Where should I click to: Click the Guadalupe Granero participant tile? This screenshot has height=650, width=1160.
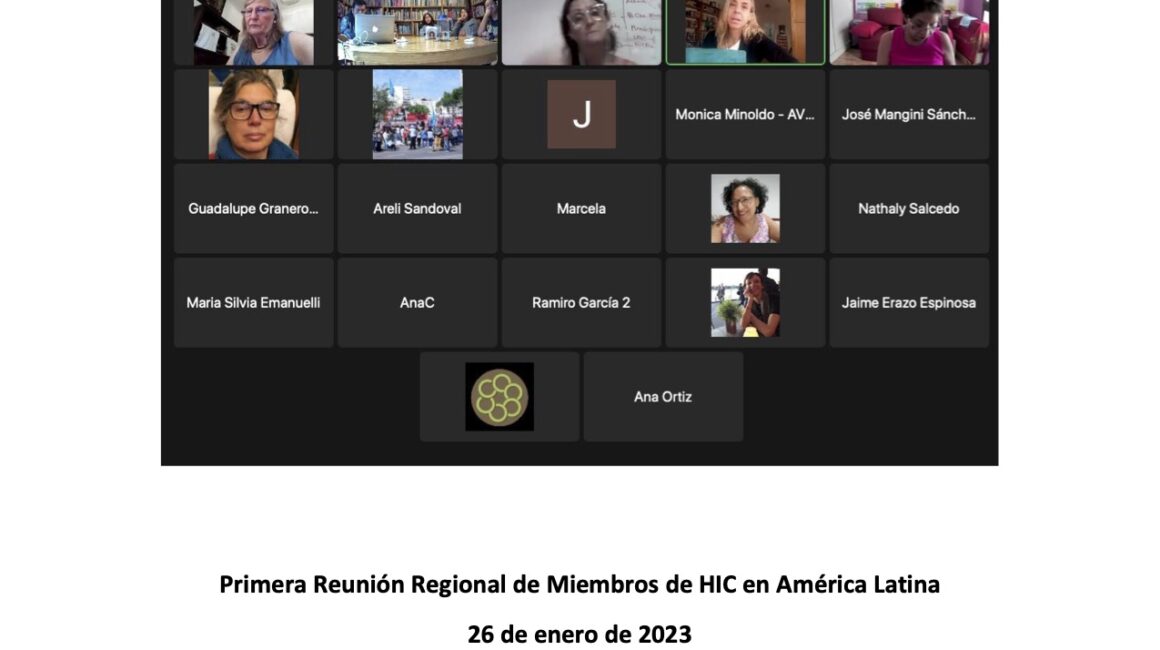pyautogui.click(x=254, y=209)
